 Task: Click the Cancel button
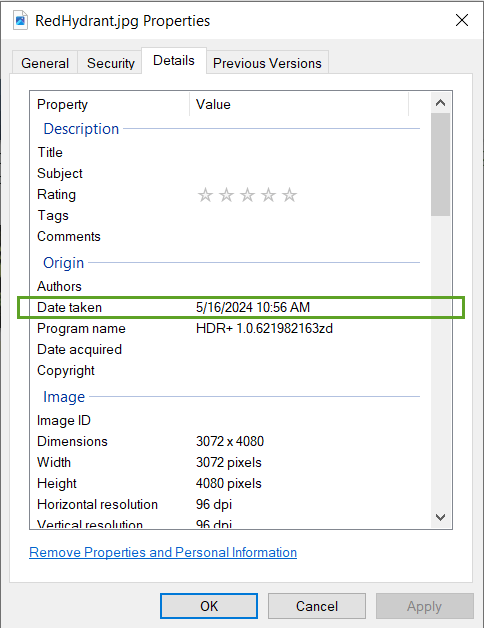(317, 606)
